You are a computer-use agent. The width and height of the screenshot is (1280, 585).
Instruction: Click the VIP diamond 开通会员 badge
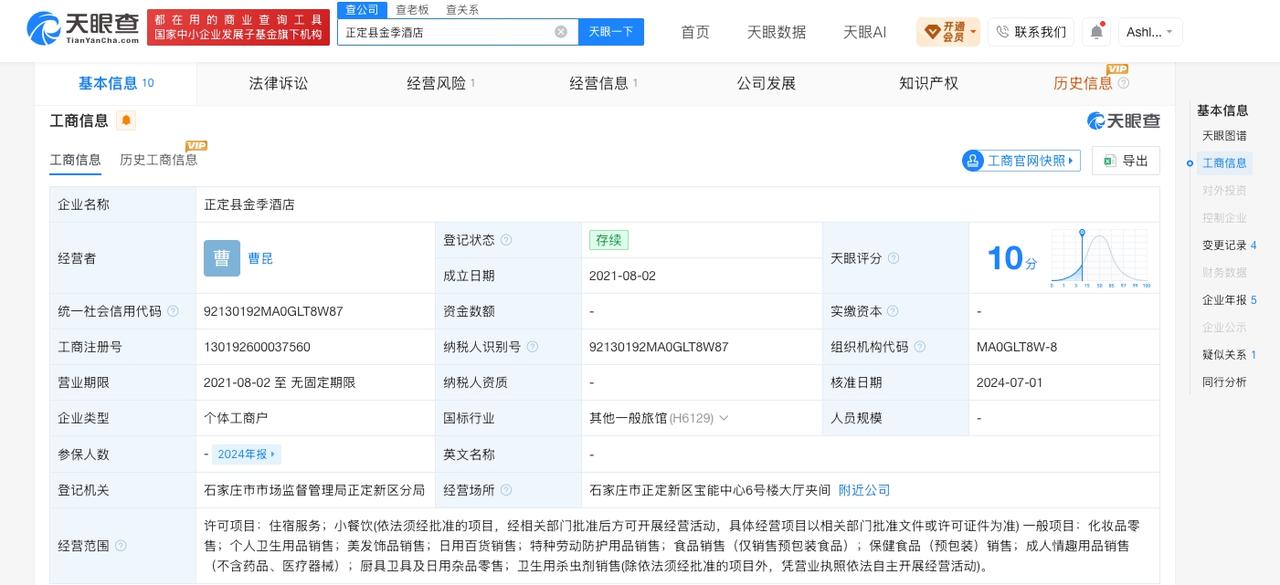[x=948, y=32]
